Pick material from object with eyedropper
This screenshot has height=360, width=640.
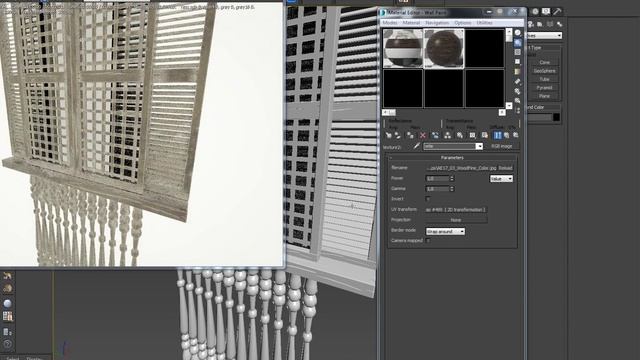416,146
